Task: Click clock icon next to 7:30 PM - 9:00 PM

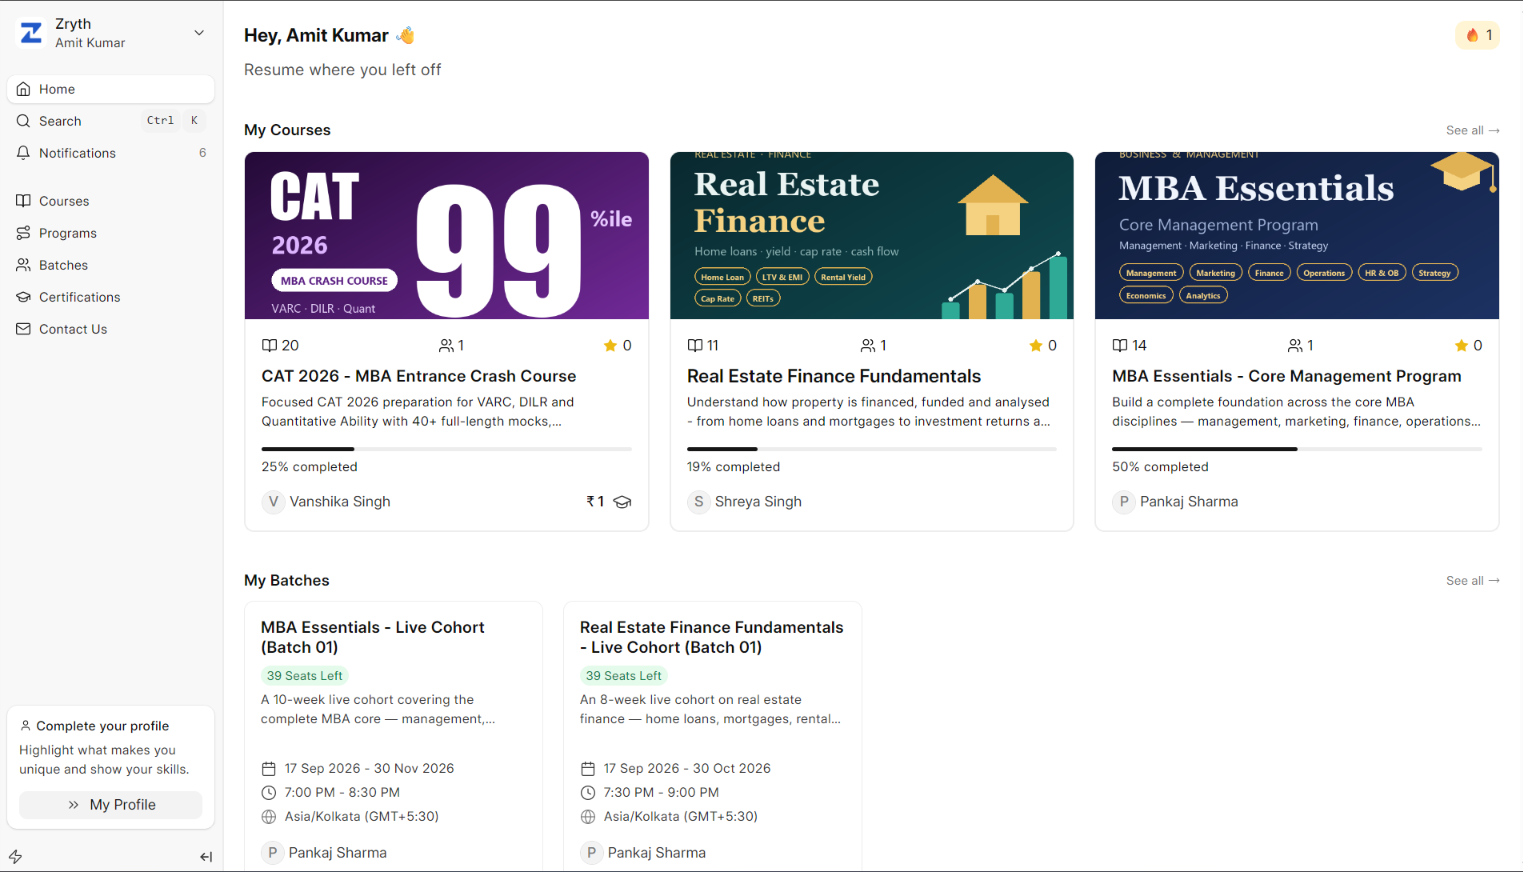Action: pyautogui.click(x=587, y=793)
